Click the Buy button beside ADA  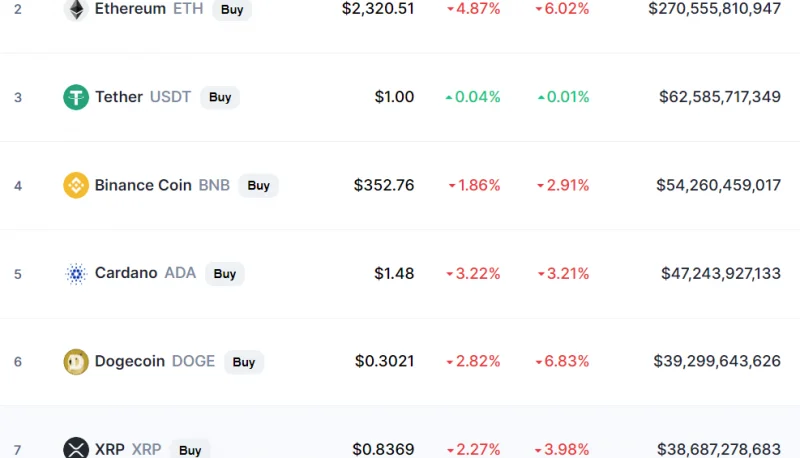pos(224,273)
